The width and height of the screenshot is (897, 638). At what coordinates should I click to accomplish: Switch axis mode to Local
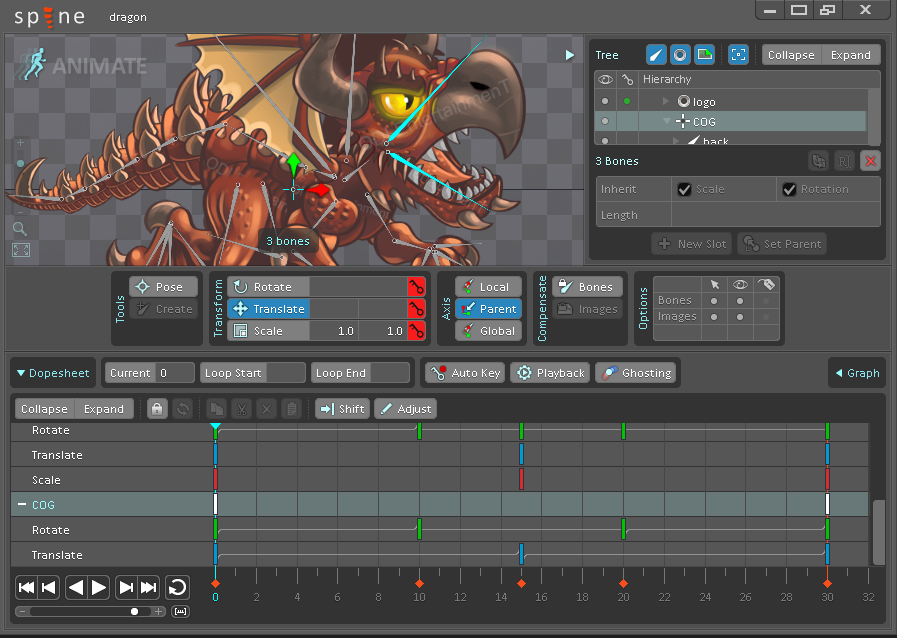pos(488,287)
